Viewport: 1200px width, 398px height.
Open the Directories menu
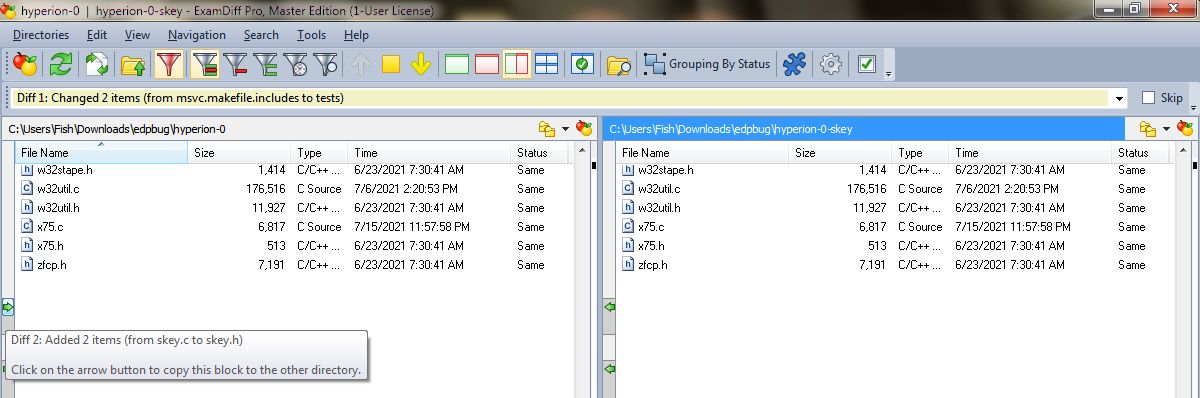(41, 35)
